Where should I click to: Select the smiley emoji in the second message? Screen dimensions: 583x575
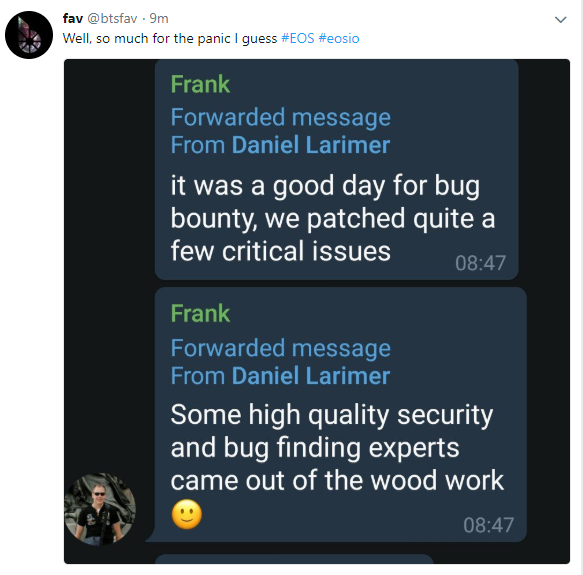[x=187, y=514]
